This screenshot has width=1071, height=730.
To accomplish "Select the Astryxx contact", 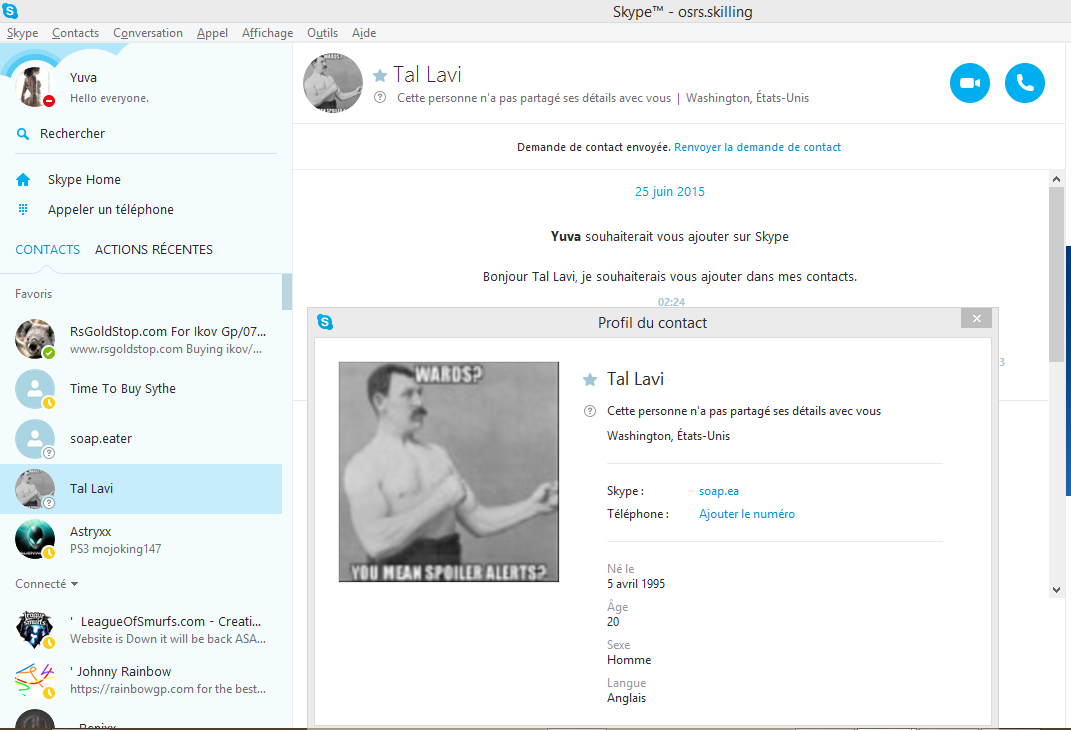I will pos(141,539).
